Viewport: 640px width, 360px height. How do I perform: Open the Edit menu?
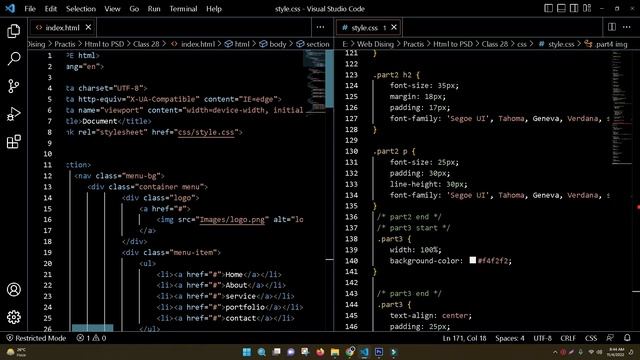coord(51,9)
